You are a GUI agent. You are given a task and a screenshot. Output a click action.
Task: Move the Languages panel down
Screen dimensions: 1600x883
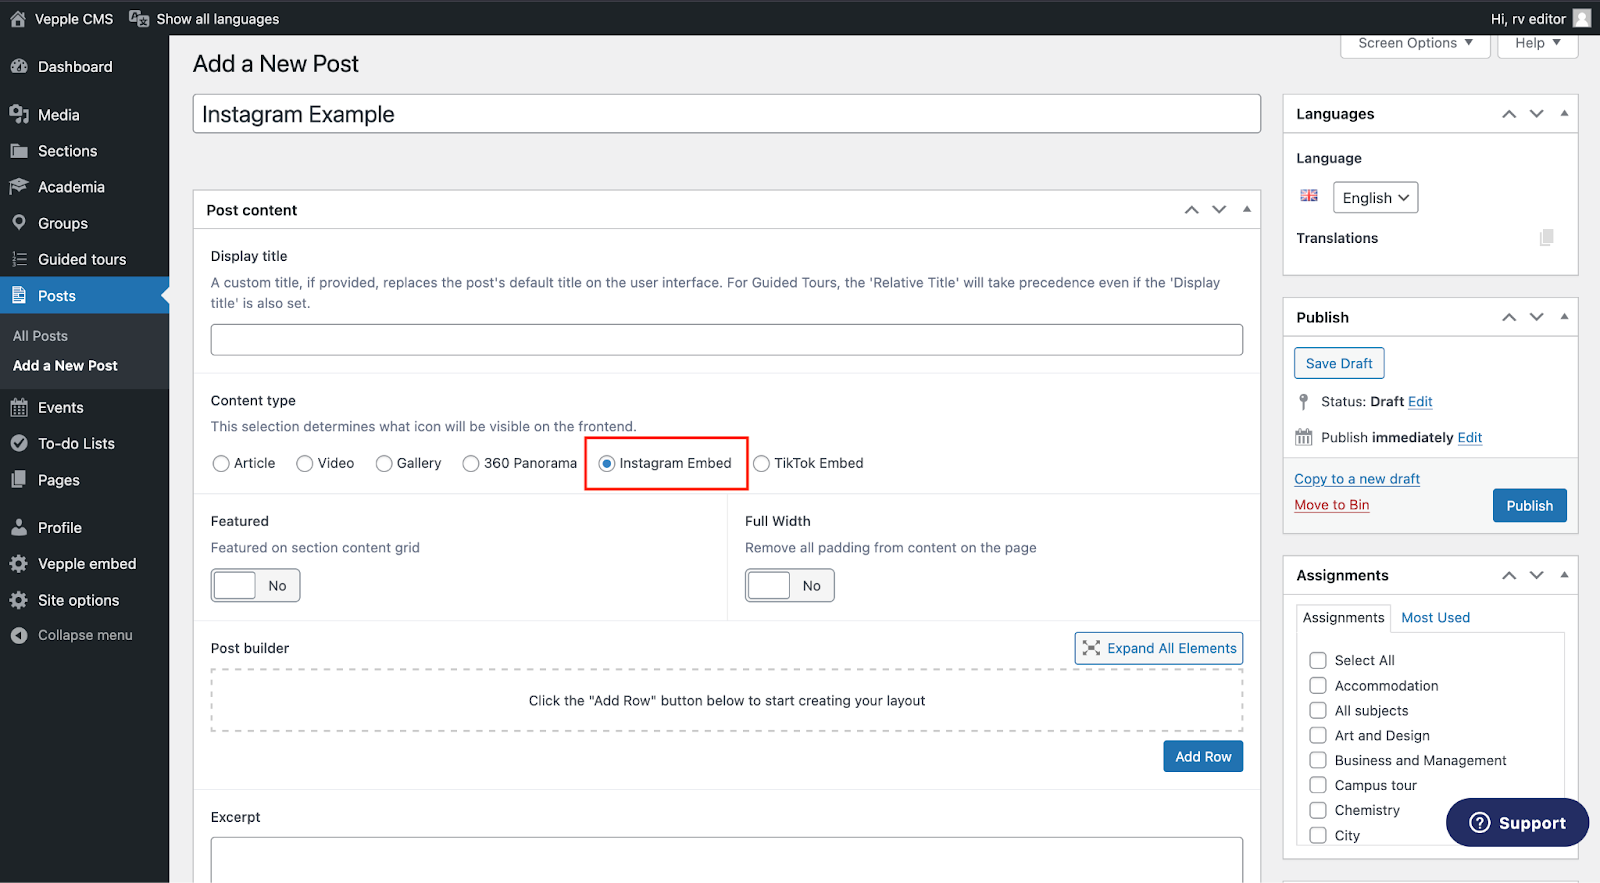1537,114
